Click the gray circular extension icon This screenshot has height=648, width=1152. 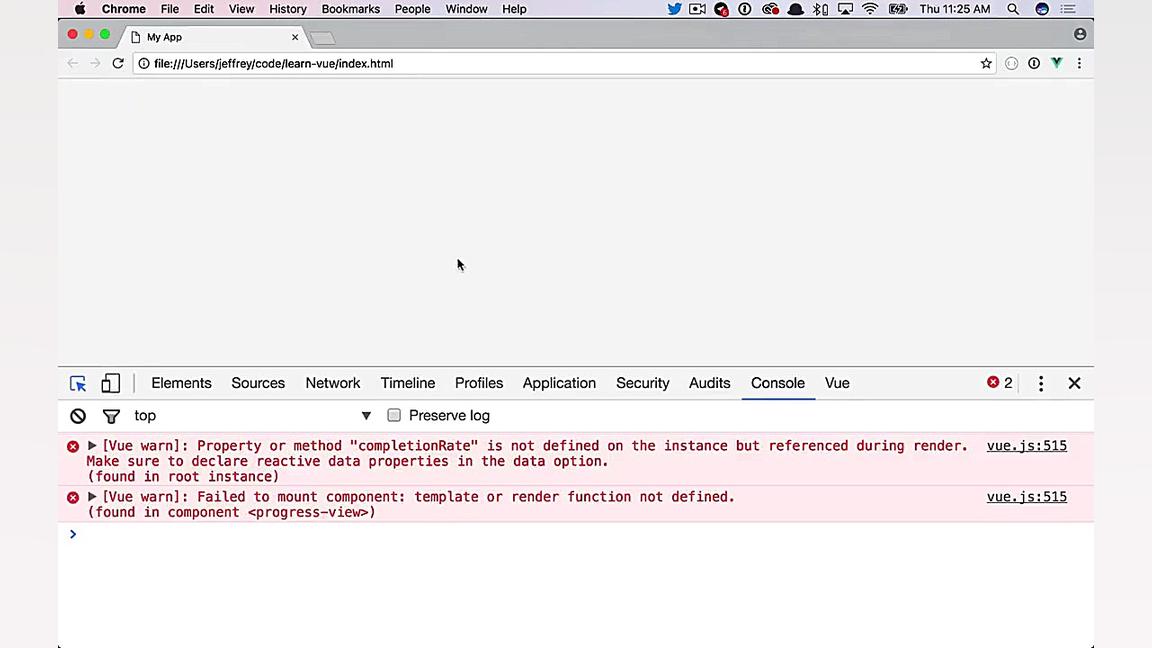(1012, 64)
